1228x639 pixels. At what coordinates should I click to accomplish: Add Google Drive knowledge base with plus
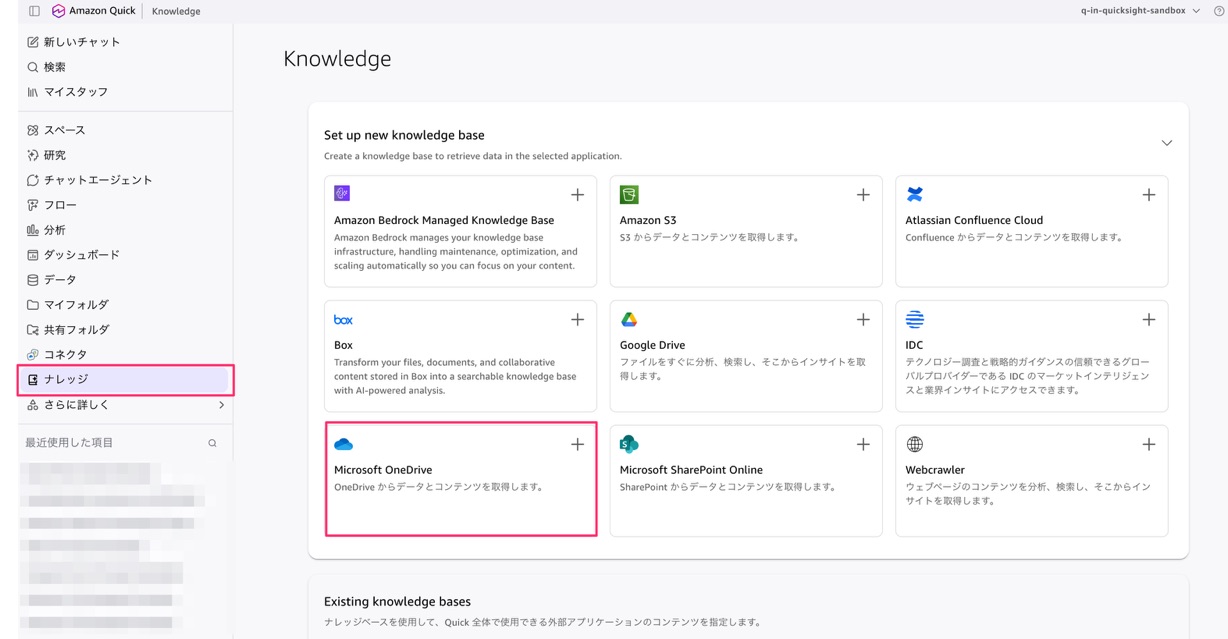pos(863,320)
